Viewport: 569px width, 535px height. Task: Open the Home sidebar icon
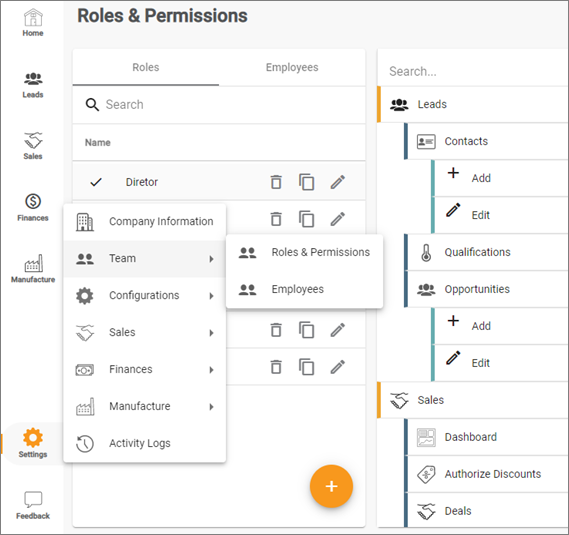pyautogui.click(x=33, y=23)
